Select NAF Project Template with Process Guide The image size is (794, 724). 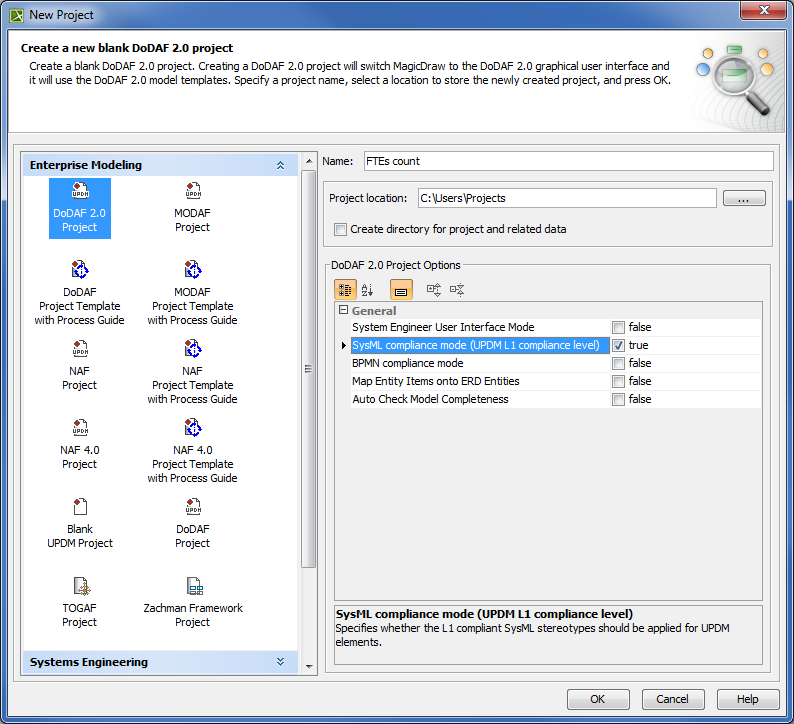click(x=192, y=372)
